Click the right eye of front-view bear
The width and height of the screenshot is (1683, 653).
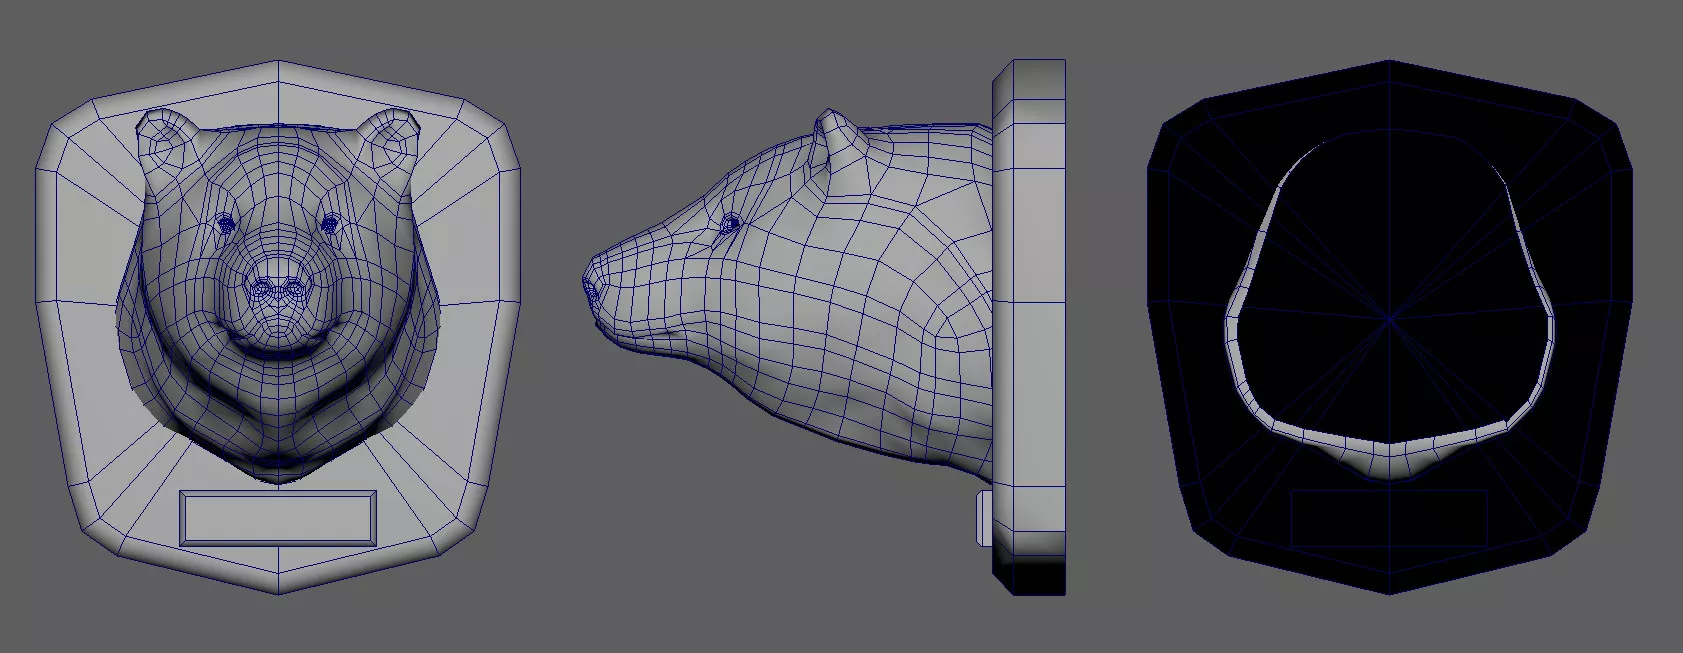pyautogui.click(x=330, y=223)
